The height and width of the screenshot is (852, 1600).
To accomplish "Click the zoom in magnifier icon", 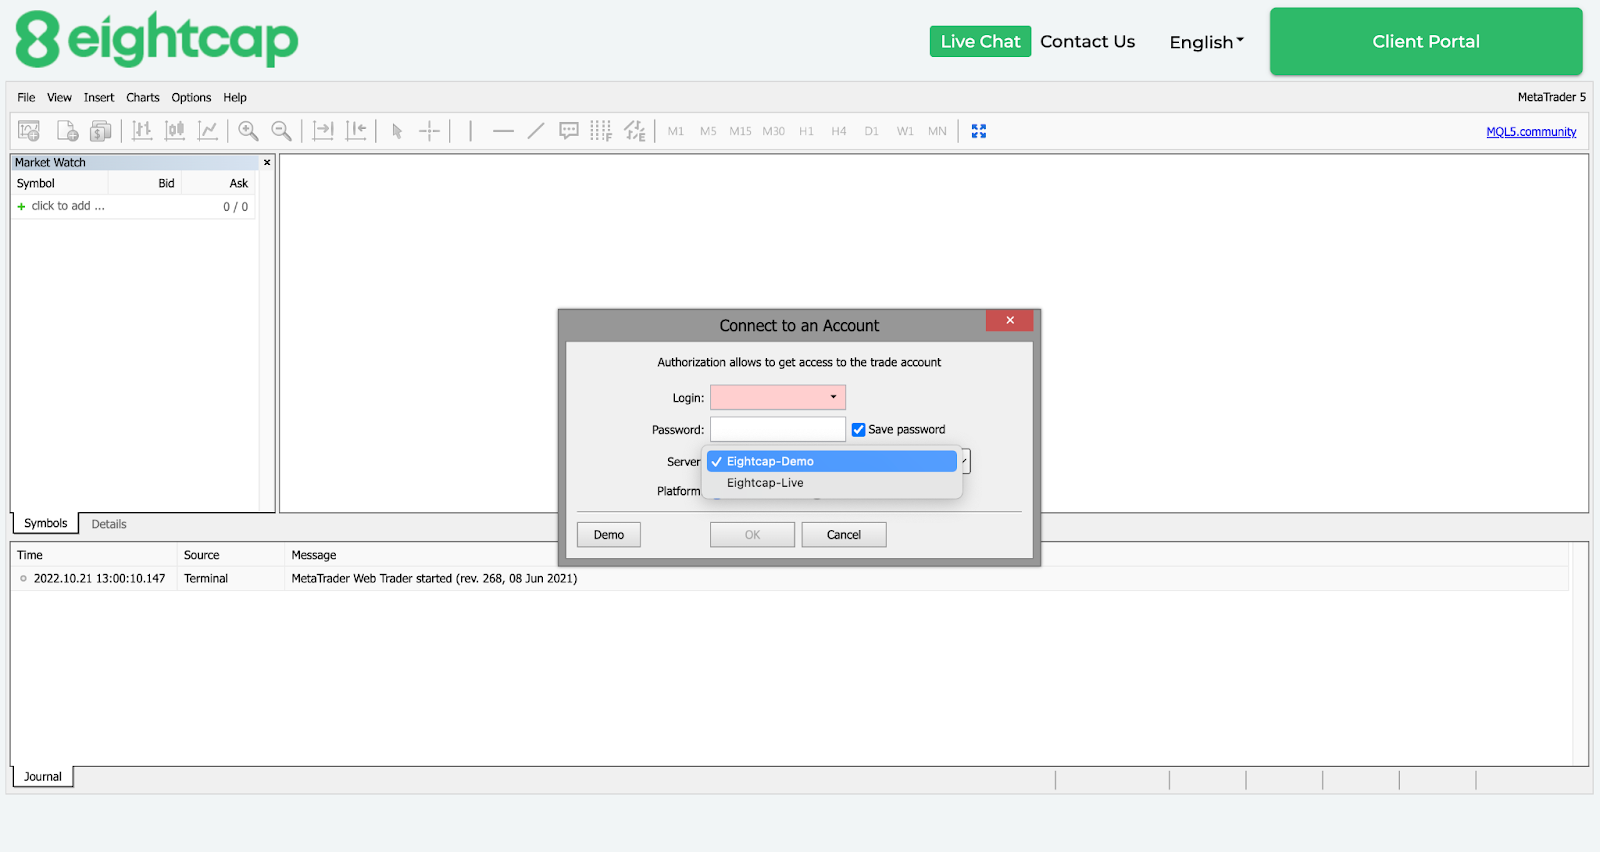I will tap(248, 131).
